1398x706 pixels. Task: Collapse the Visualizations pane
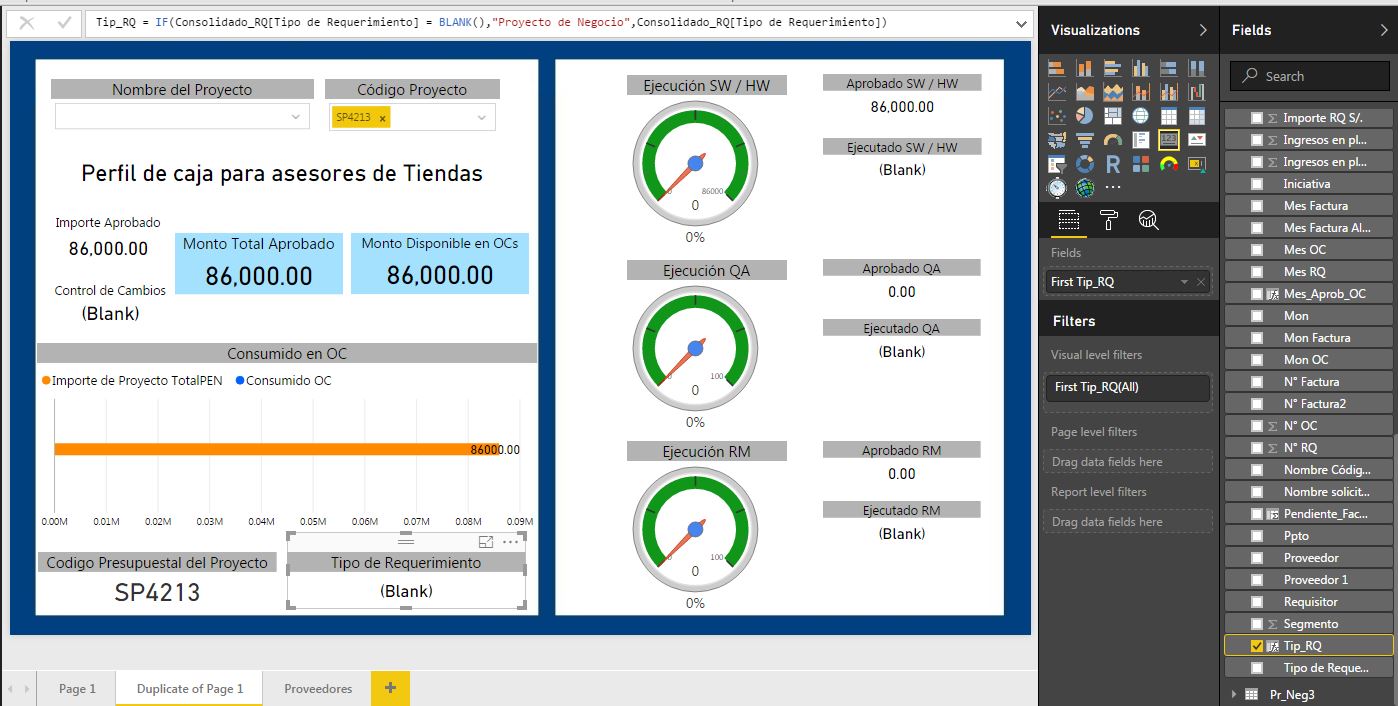click(x=1203, y=30)
